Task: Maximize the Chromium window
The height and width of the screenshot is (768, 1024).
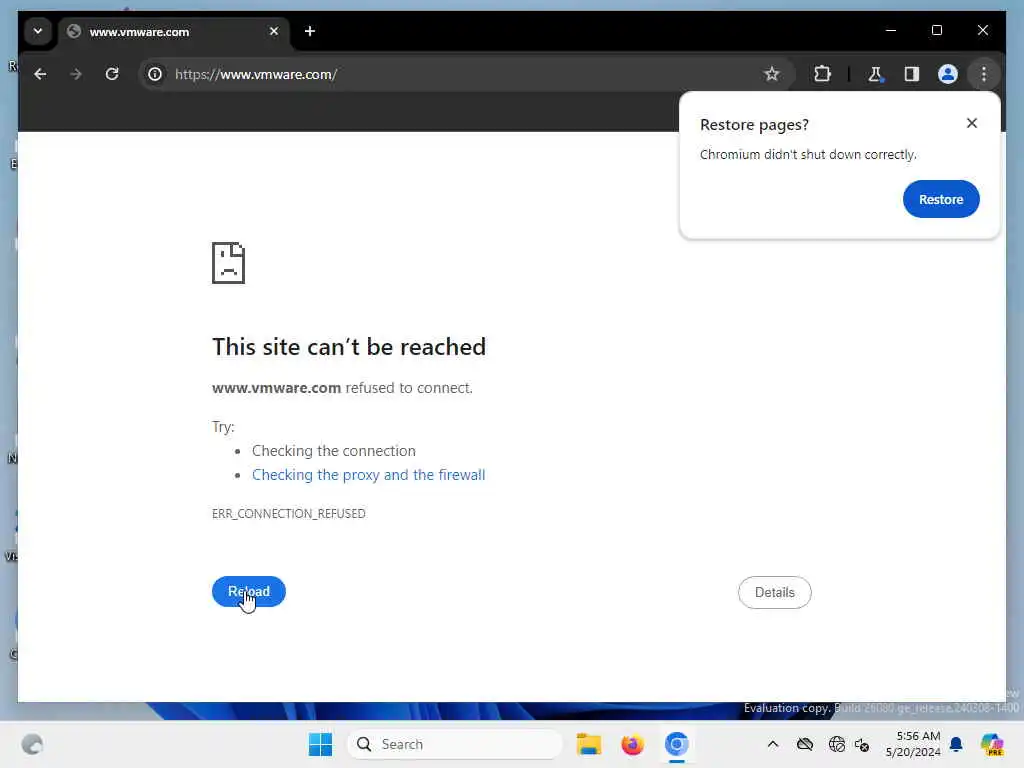Action: [936, 31]
